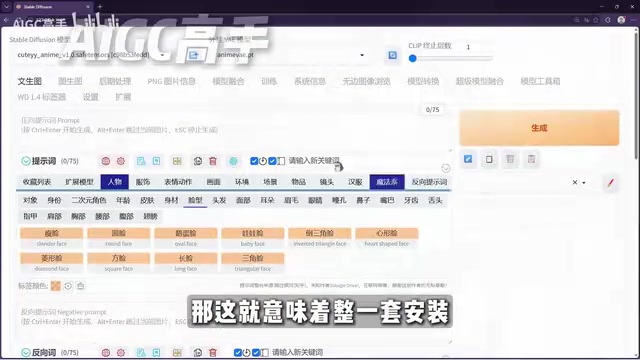
Task: Click the last icon in 标签颜色 row
Action: click(x=81, y=286)
